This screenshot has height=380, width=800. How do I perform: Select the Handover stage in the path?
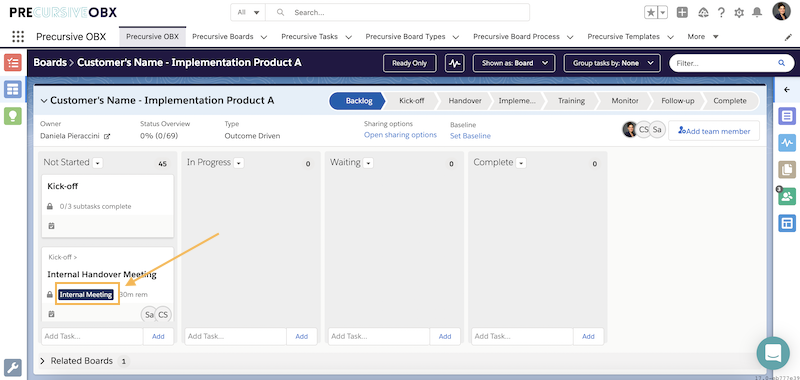pyautogui.click(x=465, y=101)
